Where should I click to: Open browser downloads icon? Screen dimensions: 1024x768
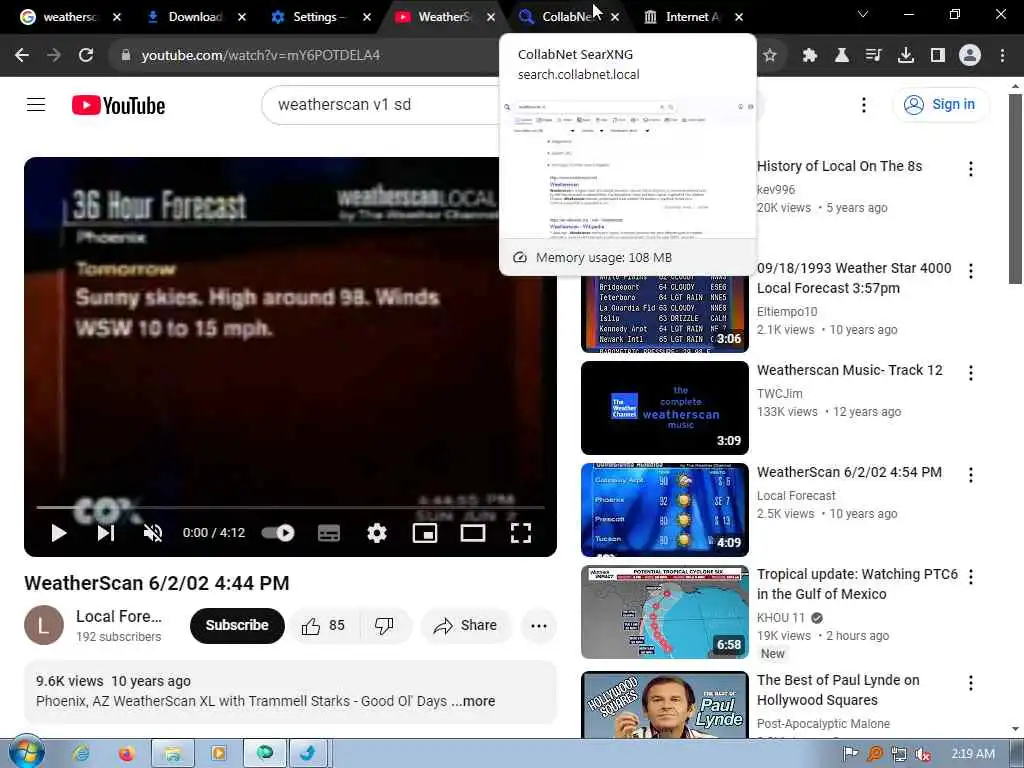point(905,55)
